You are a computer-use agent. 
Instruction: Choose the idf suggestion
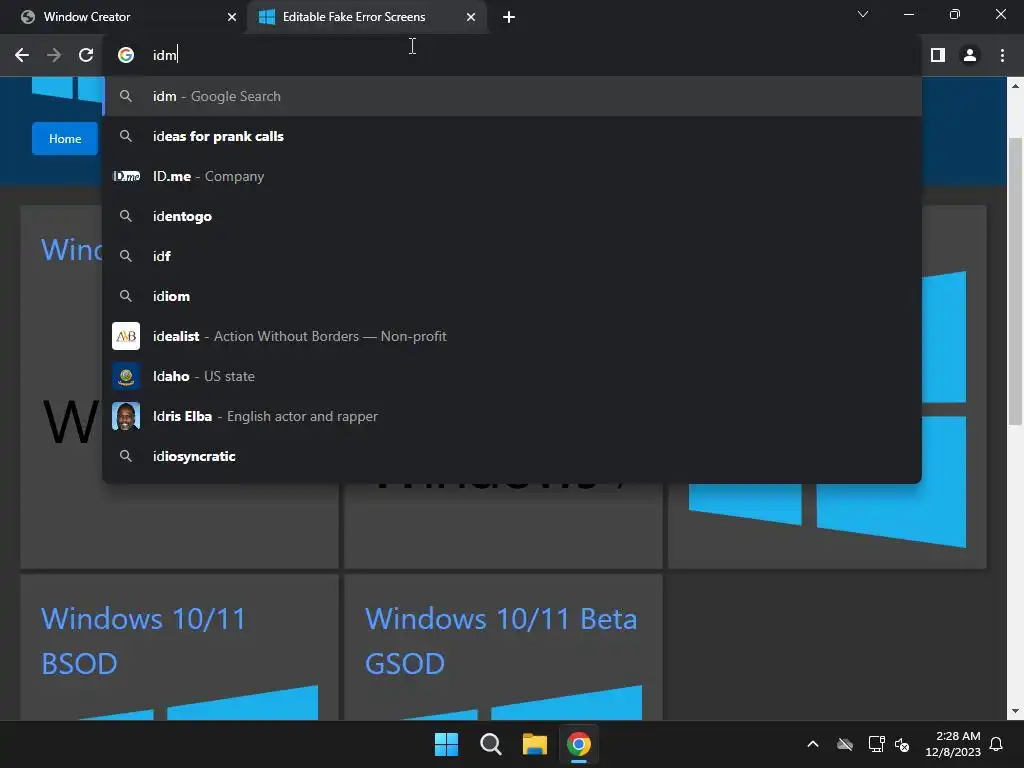(512, 256)
